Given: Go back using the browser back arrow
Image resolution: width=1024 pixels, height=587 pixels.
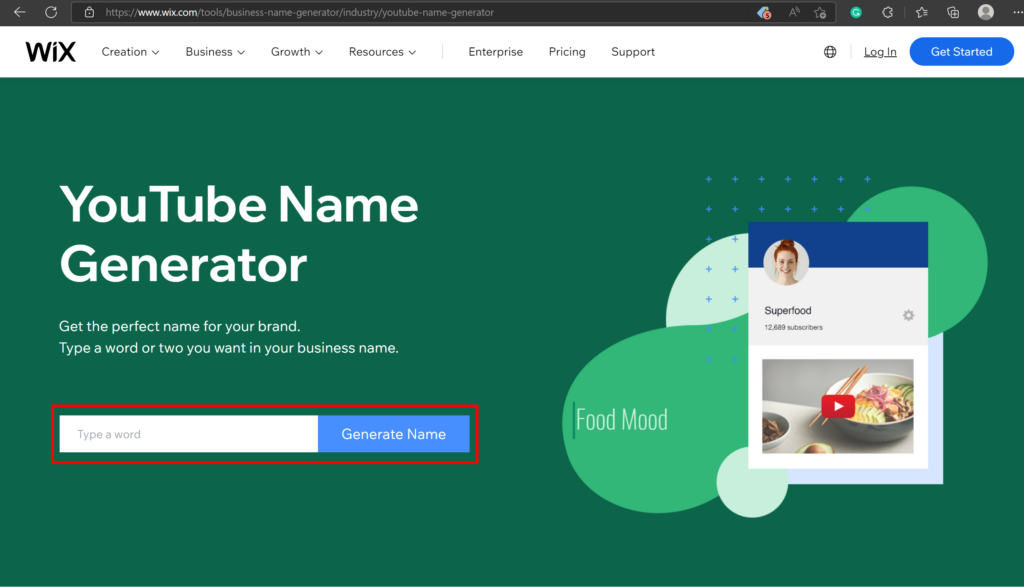Looking at the screenshot, I should (20, 12).
